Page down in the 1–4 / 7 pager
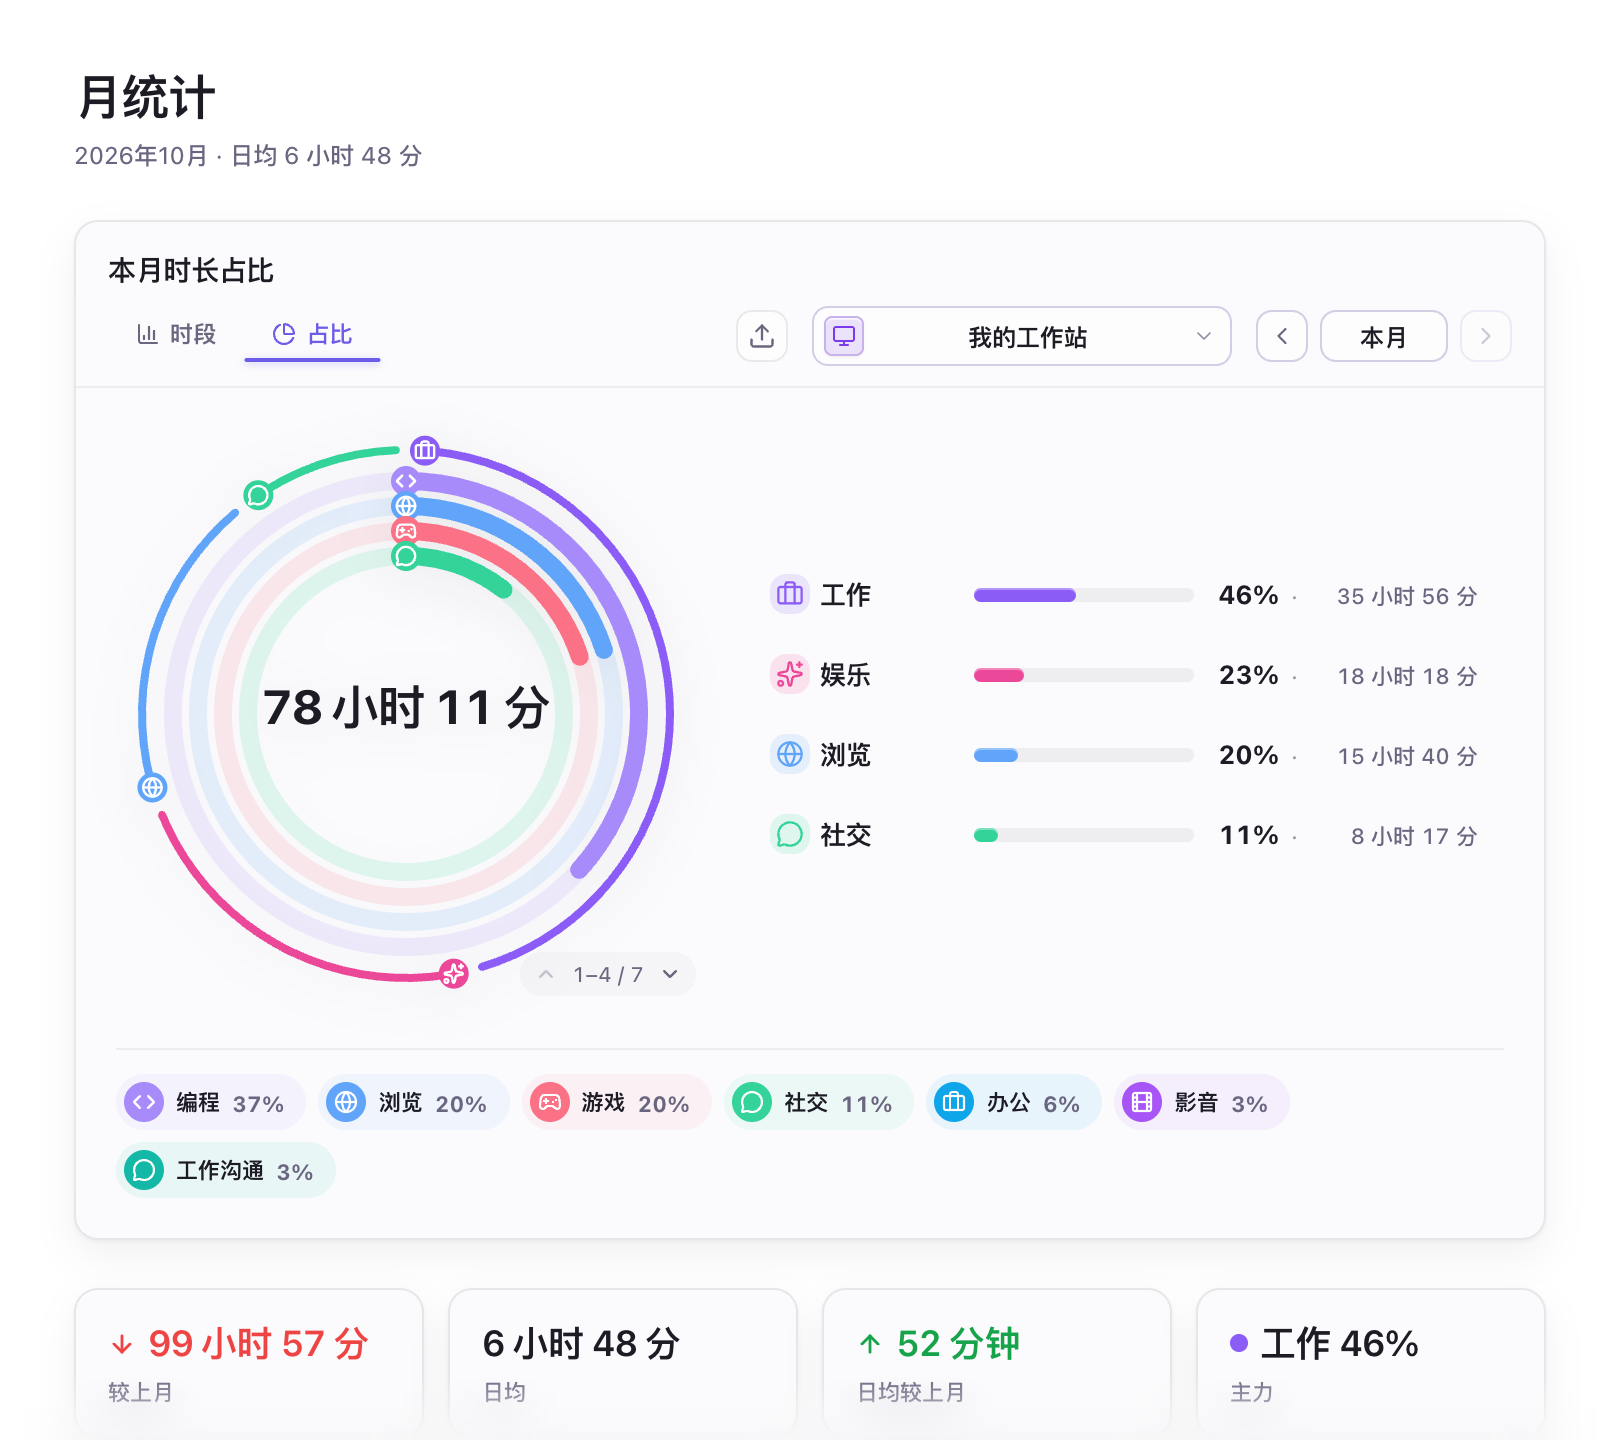The image size is (1620, 1440). tap(670, 974)
